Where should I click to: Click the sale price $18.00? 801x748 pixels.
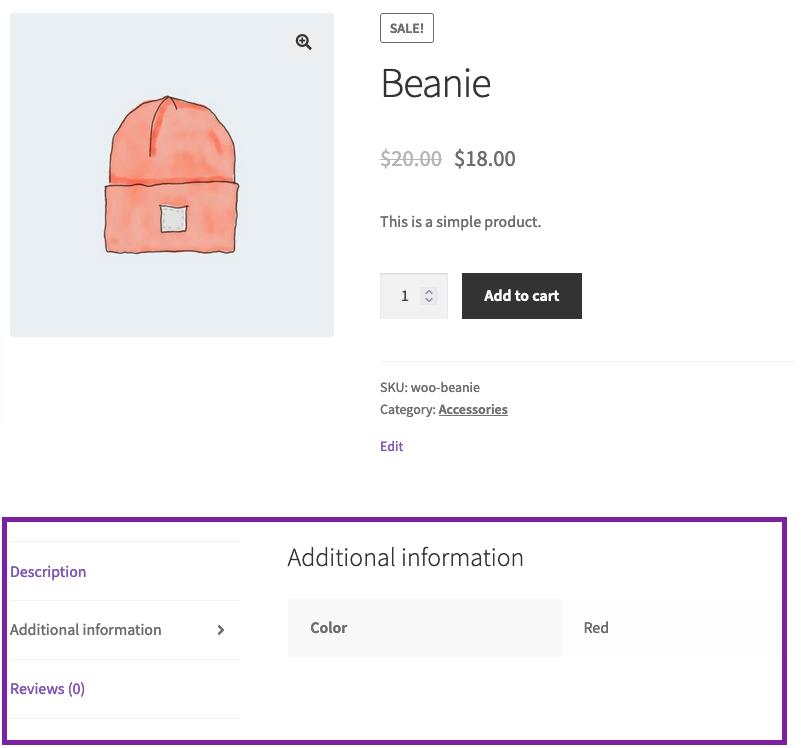point(484,158)
